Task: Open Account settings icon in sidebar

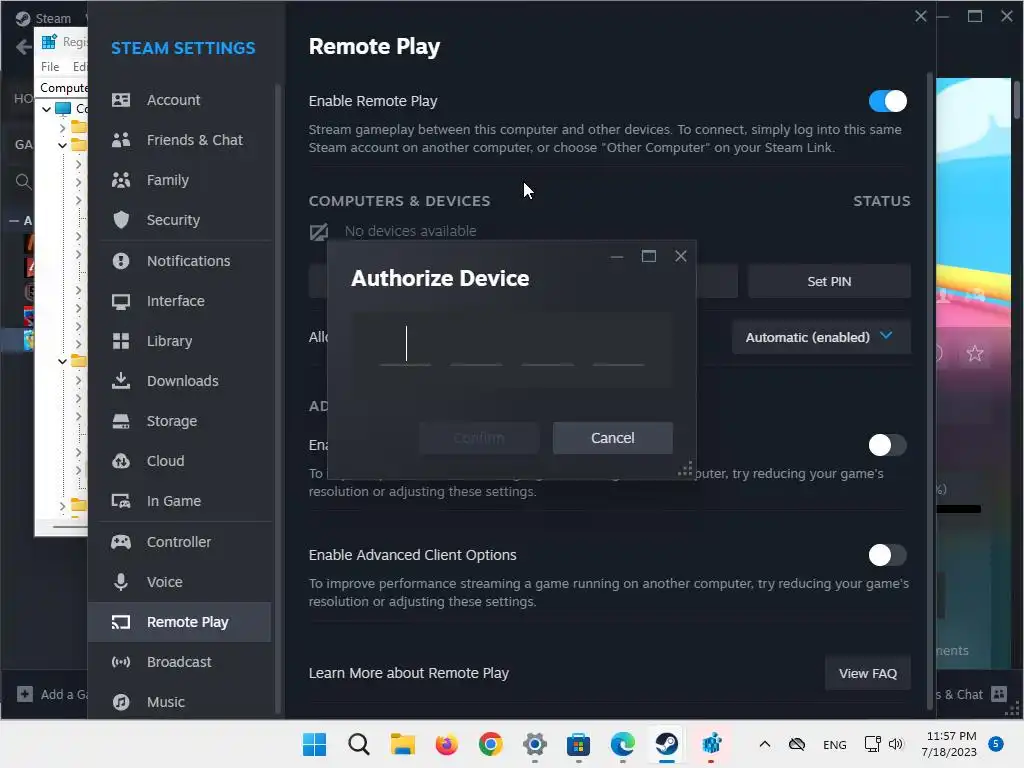Action: click(121, 100)
